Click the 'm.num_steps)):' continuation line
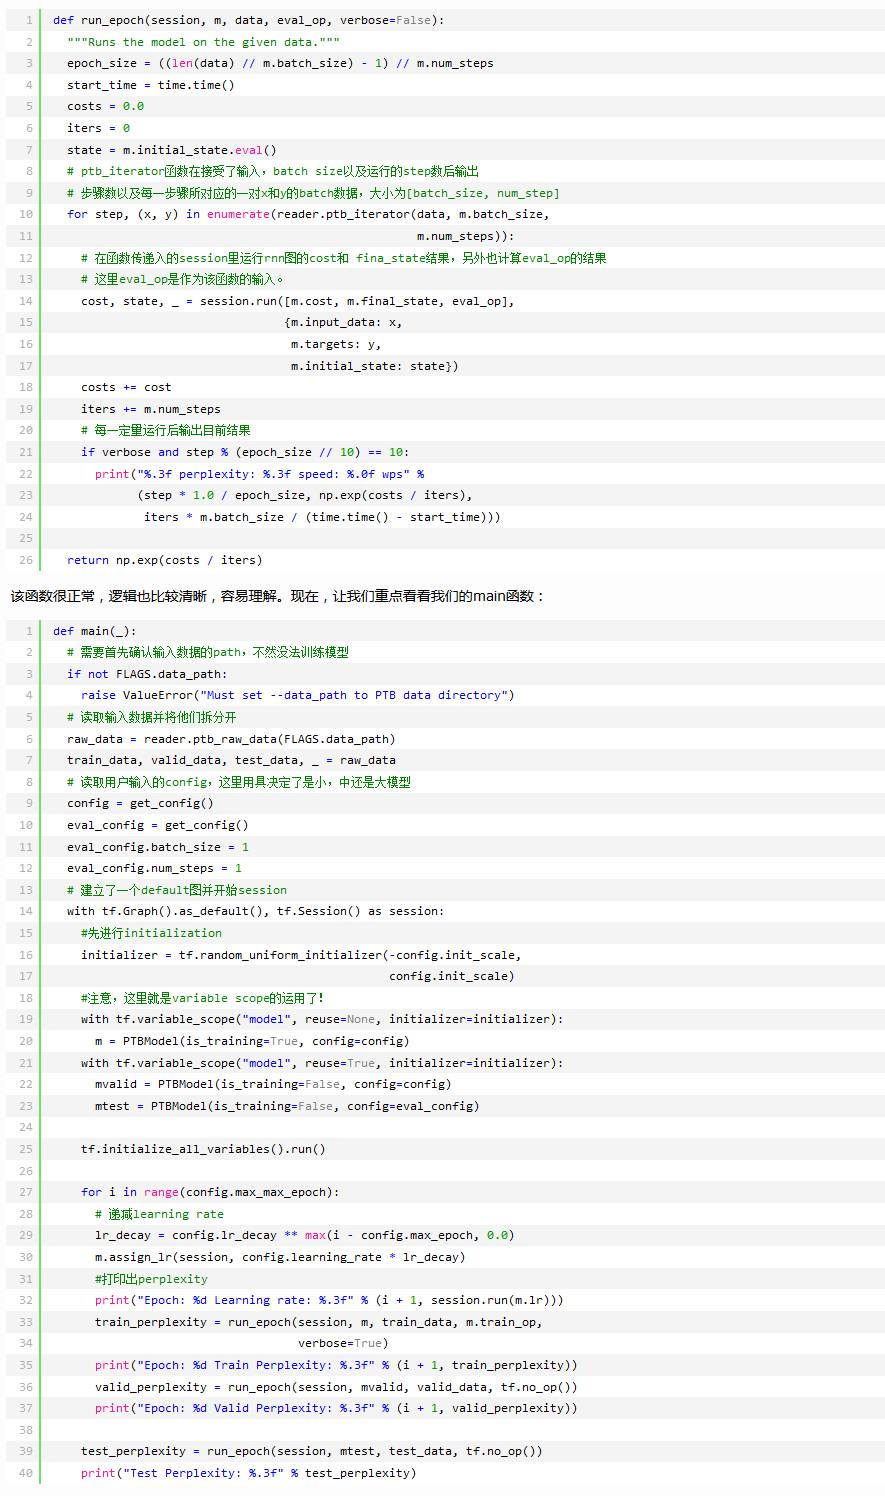The width and height of the screenshot is (885, 1496). 466,236
